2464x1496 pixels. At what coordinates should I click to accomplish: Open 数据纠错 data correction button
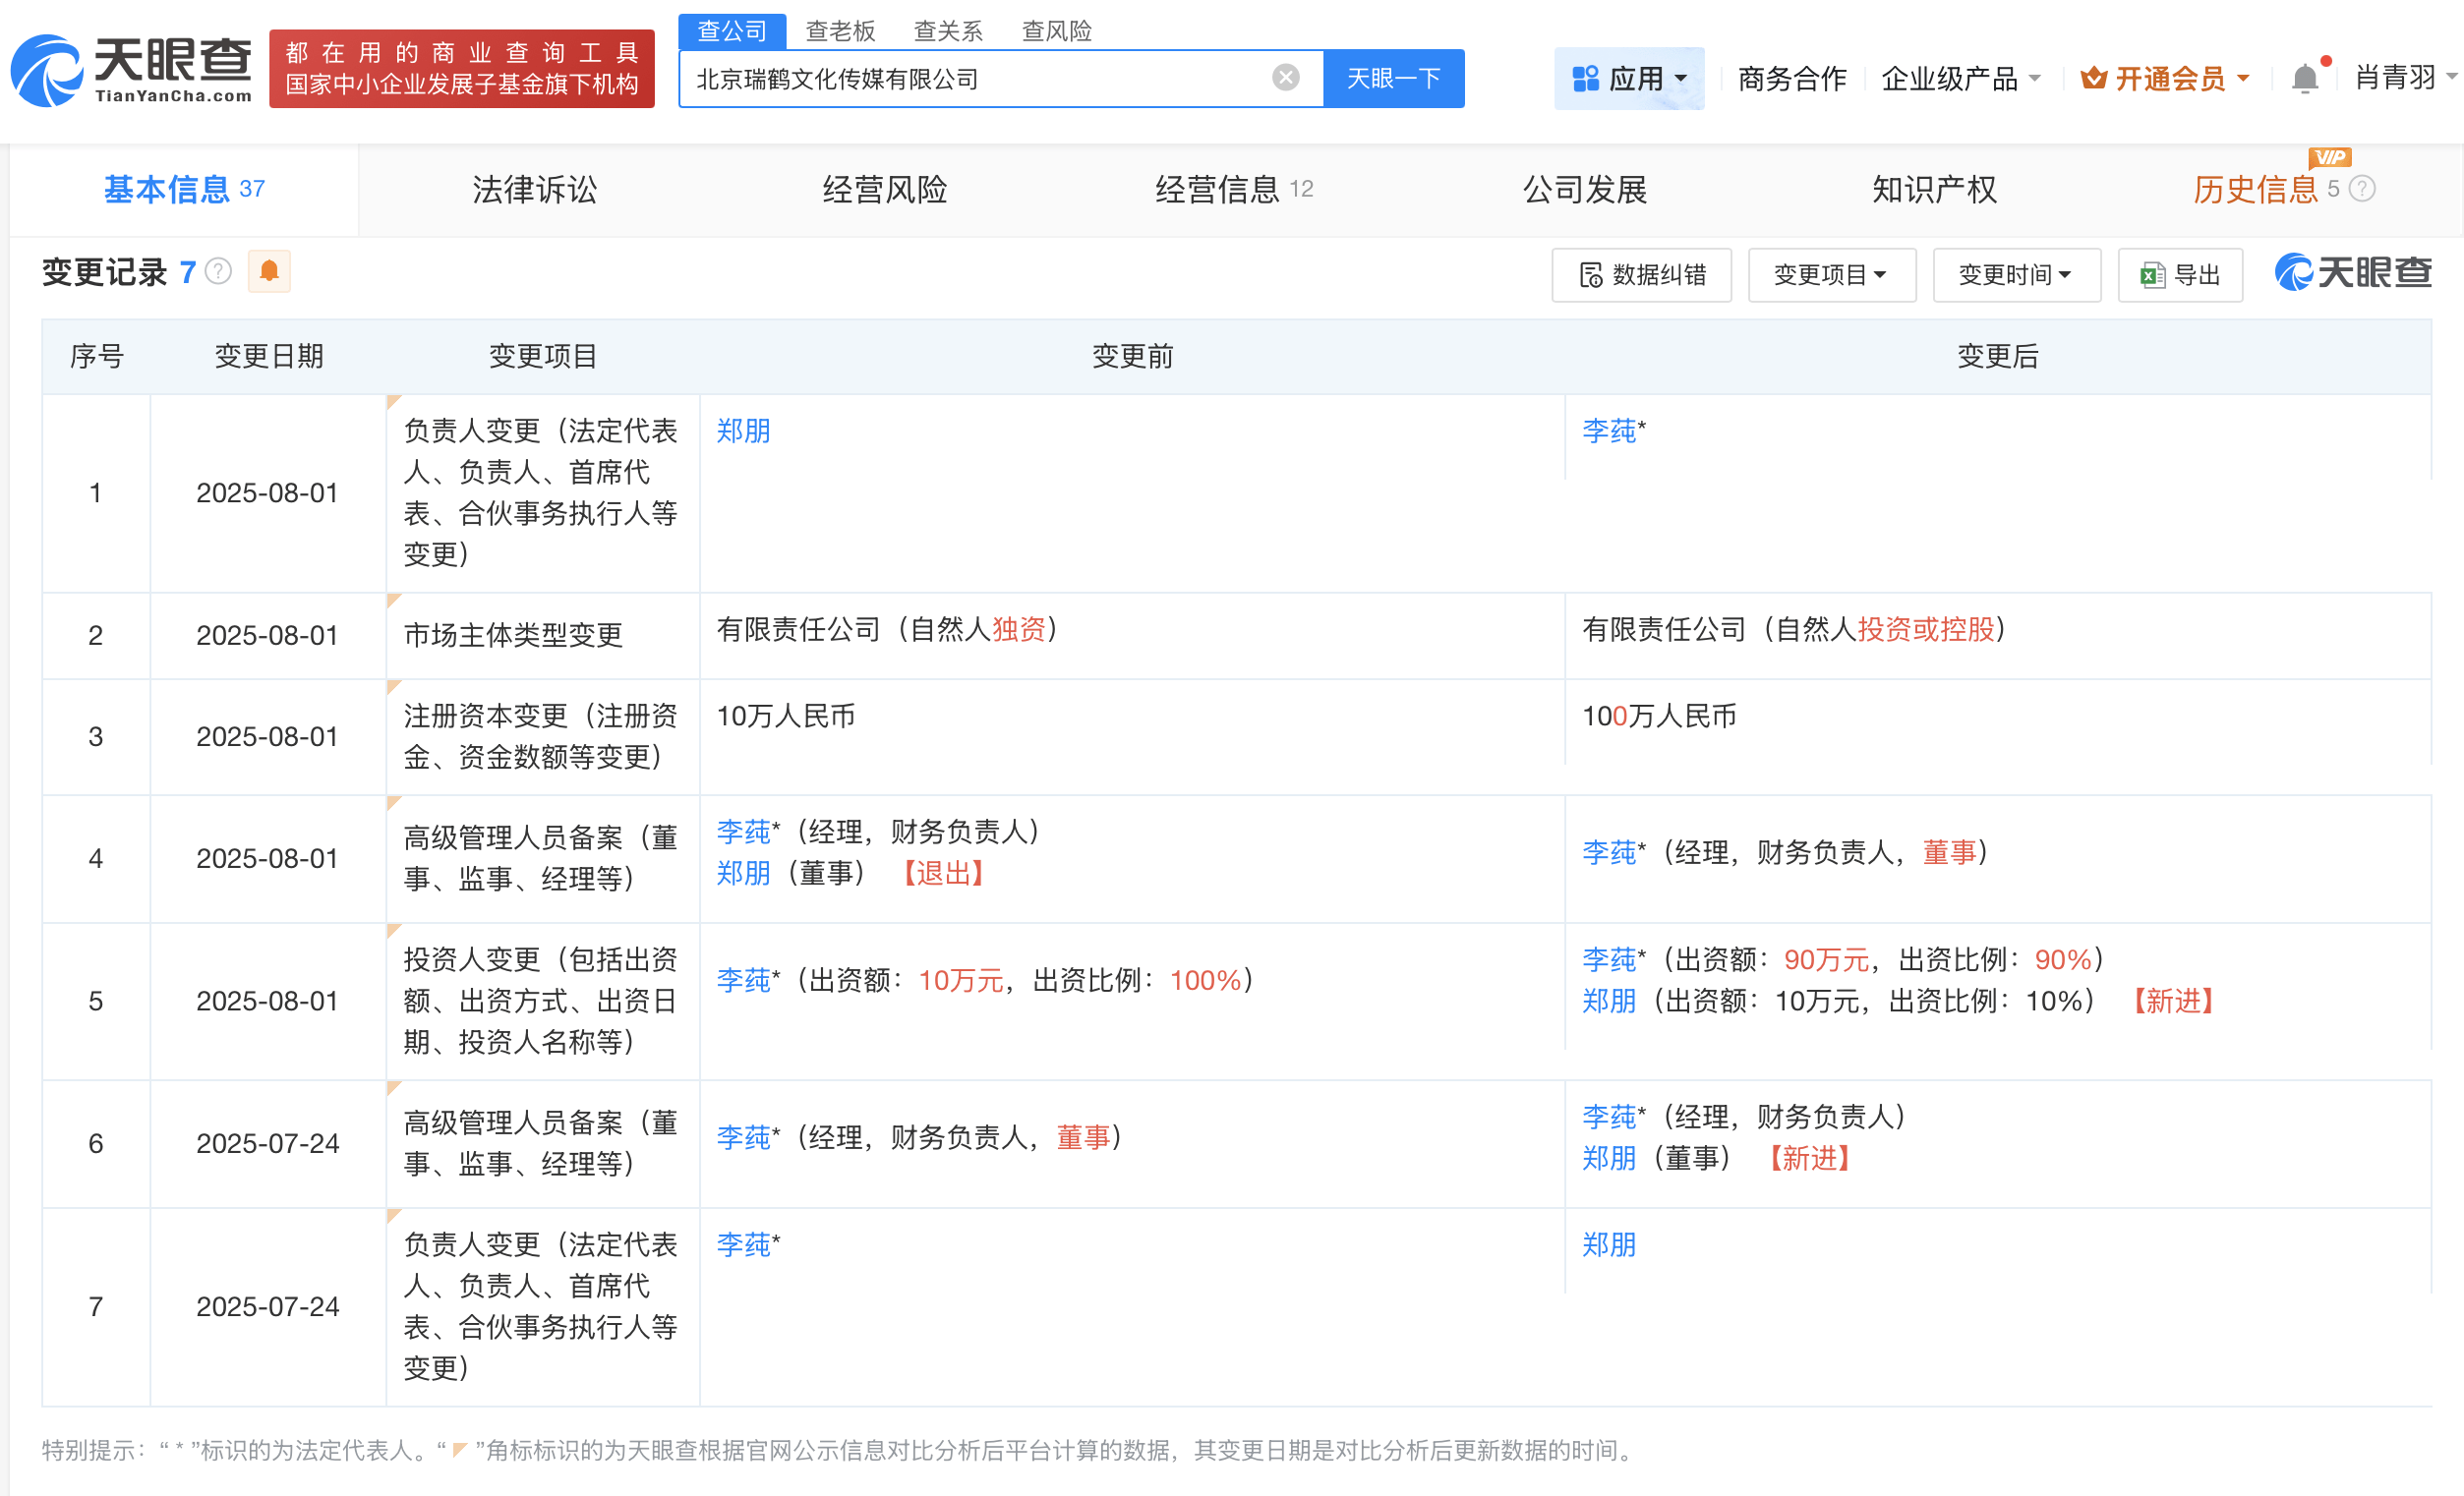(x=1641, y=275)
